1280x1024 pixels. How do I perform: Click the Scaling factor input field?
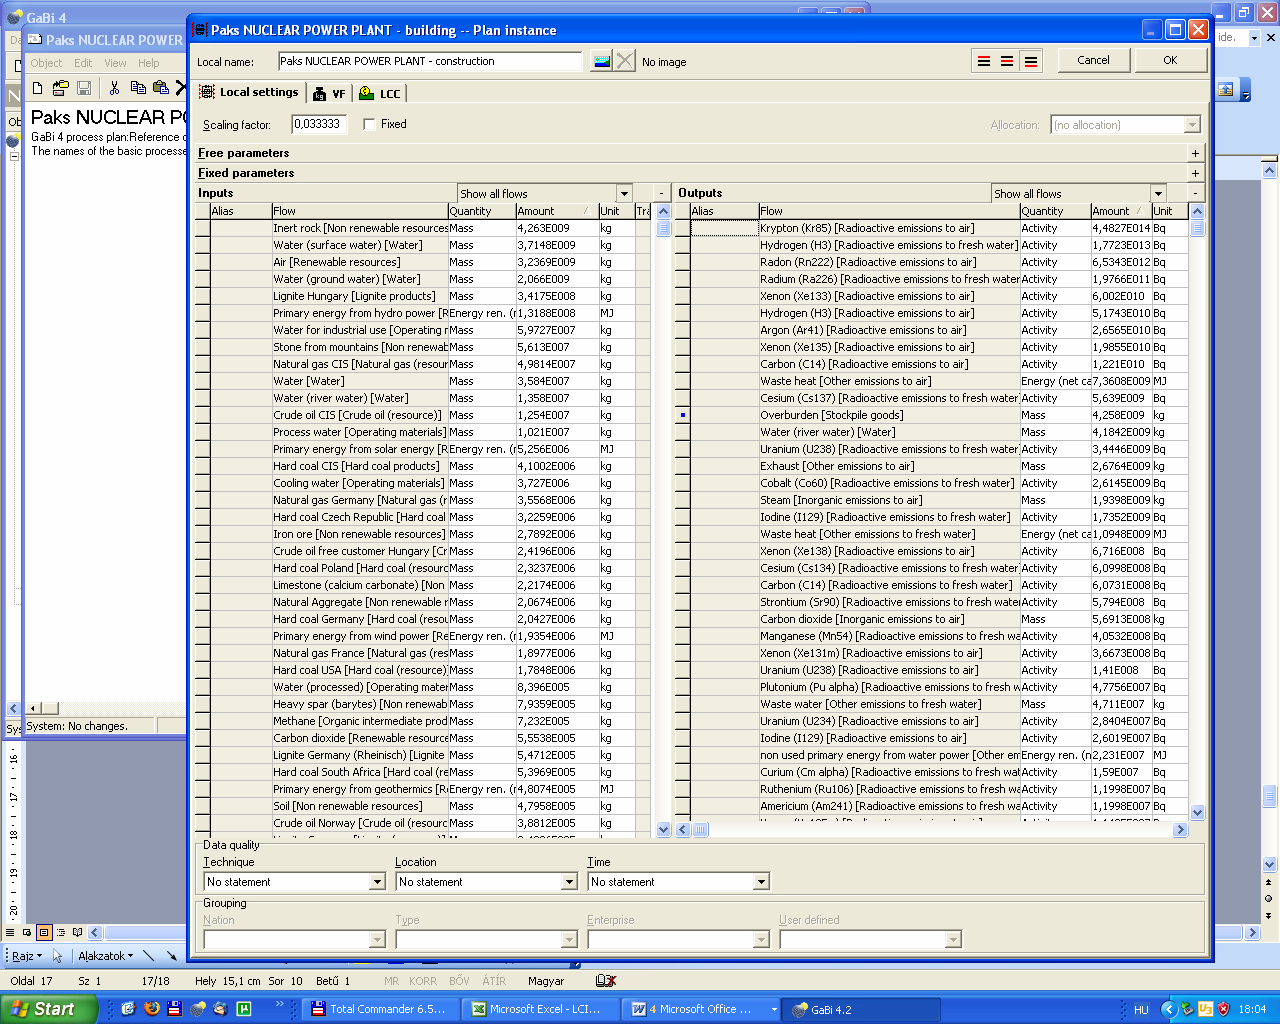(x=319, y=124)
